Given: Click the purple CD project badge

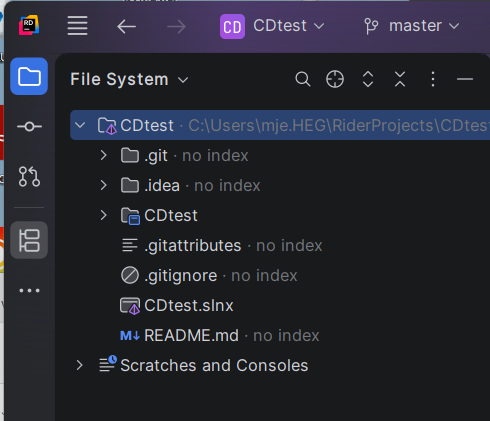Looking at the screenshot, I should pos(232,26).
